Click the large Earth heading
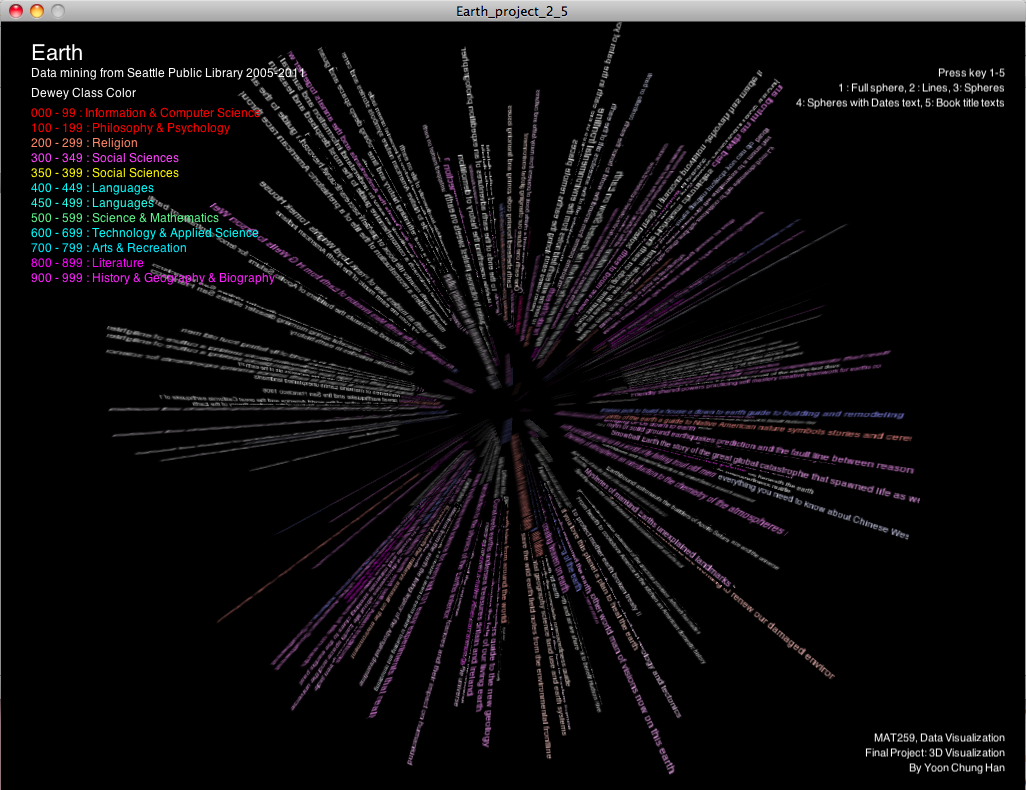Image resolution: width=1026 pixels, height=790 pixels. 57,53
